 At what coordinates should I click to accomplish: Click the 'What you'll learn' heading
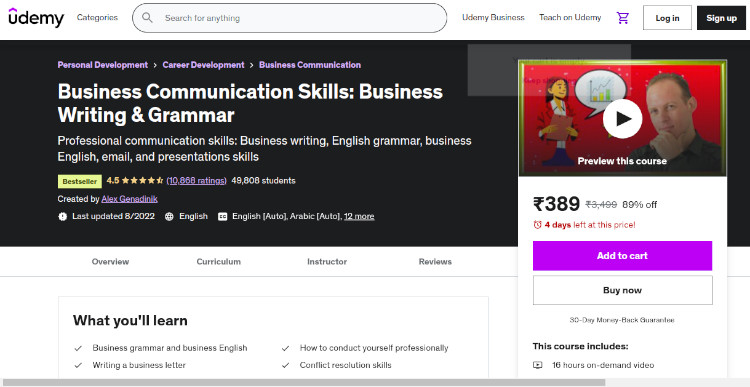pos(130,320)
